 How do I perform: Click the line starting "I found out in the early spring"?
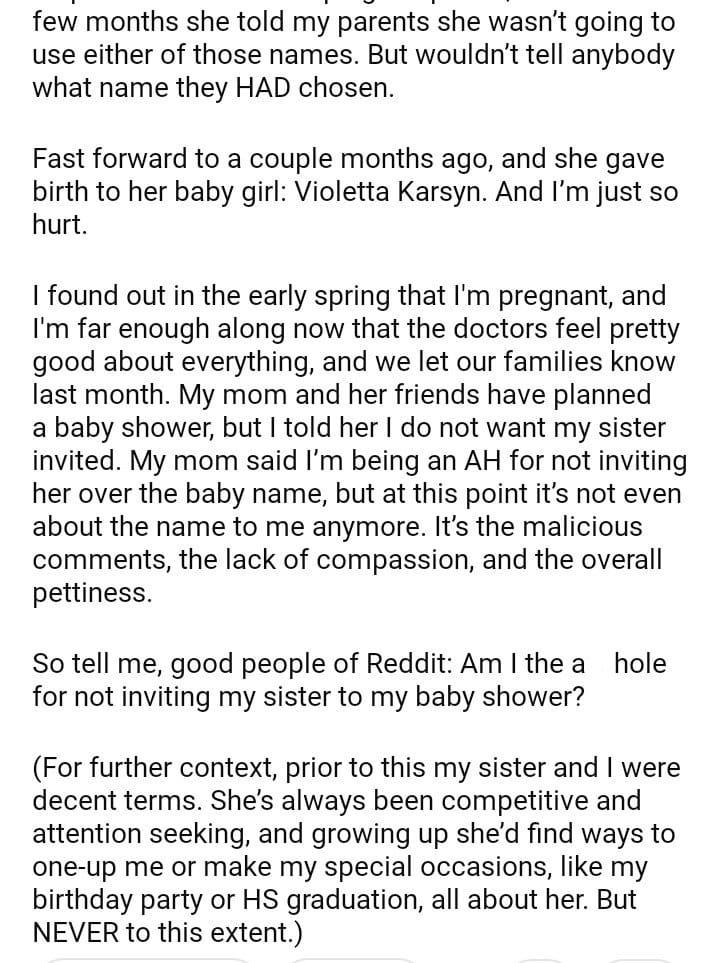pos(348,296)
